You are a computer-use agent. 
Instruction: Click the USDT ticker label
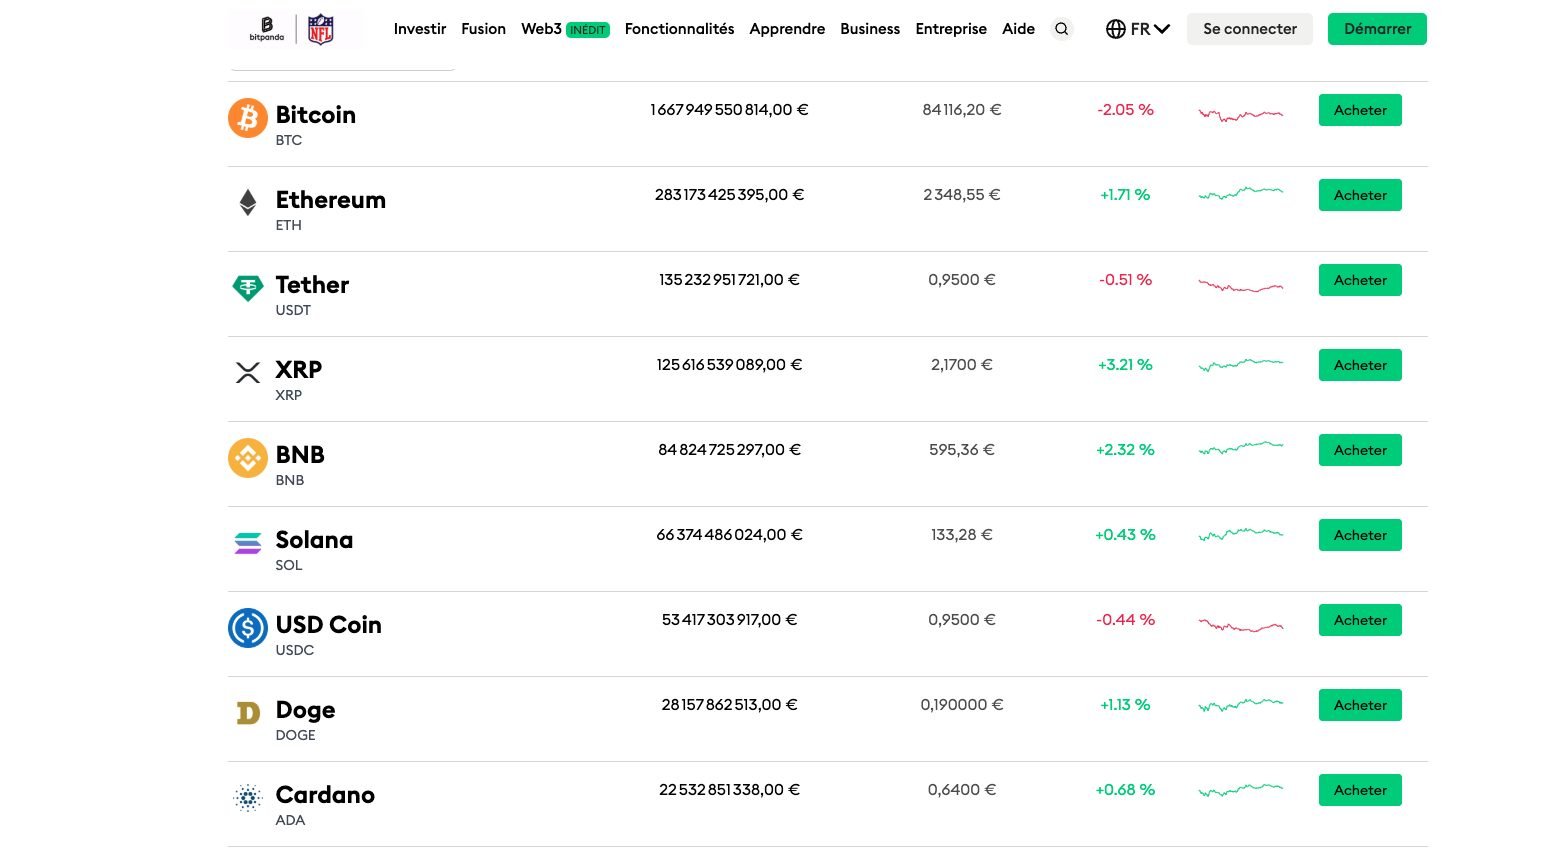pos(293,310)
